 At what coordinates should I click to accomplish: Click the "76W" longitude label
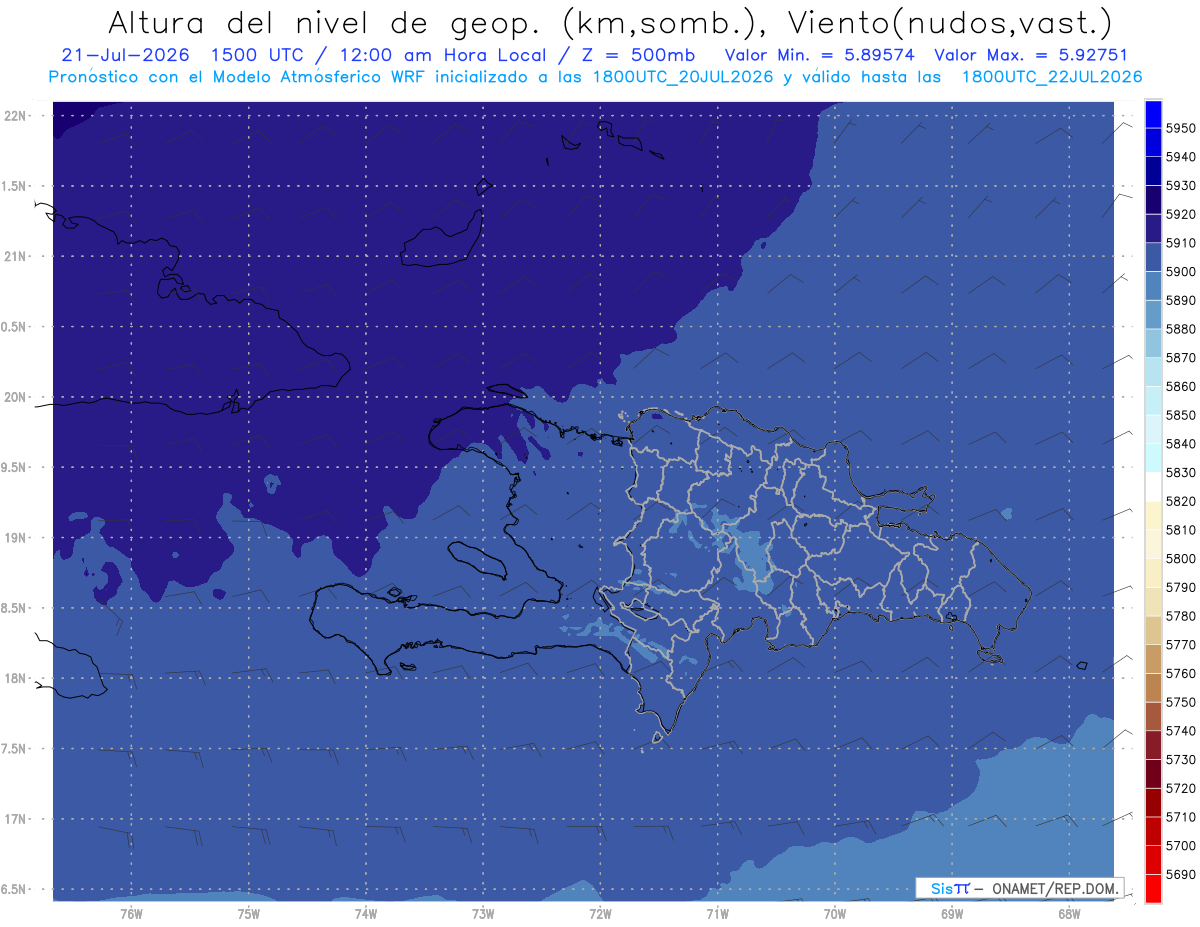pyautogui.click(x=131, y=913)
